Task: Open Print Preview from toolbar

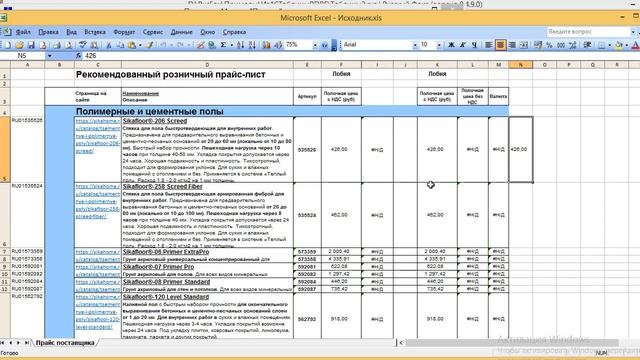Action: click(69, 45)
